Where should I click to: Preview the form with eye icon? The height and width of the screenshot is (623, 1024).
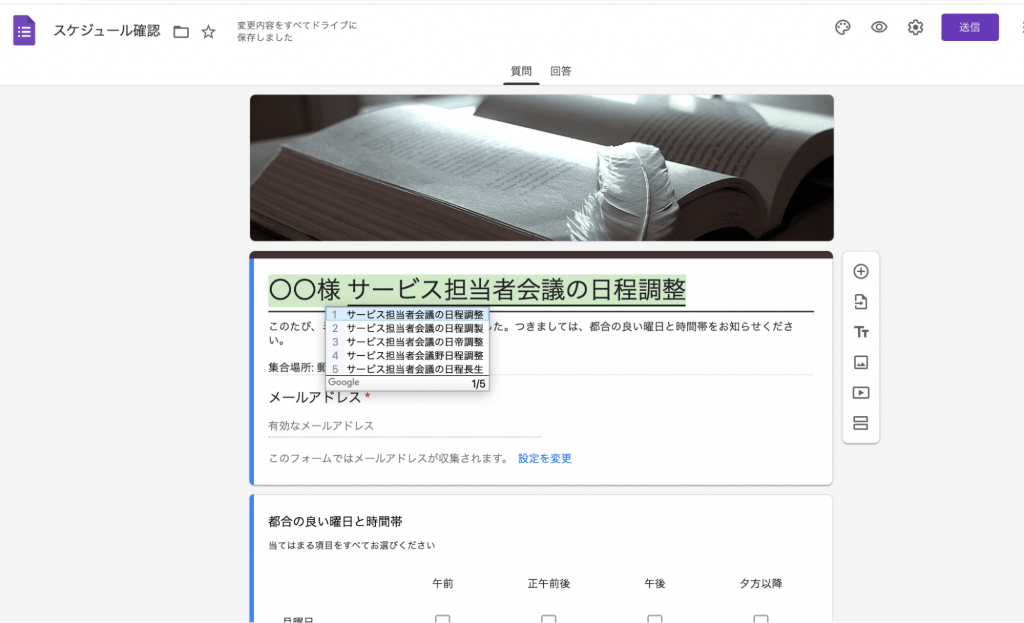(x=879, y=27)
